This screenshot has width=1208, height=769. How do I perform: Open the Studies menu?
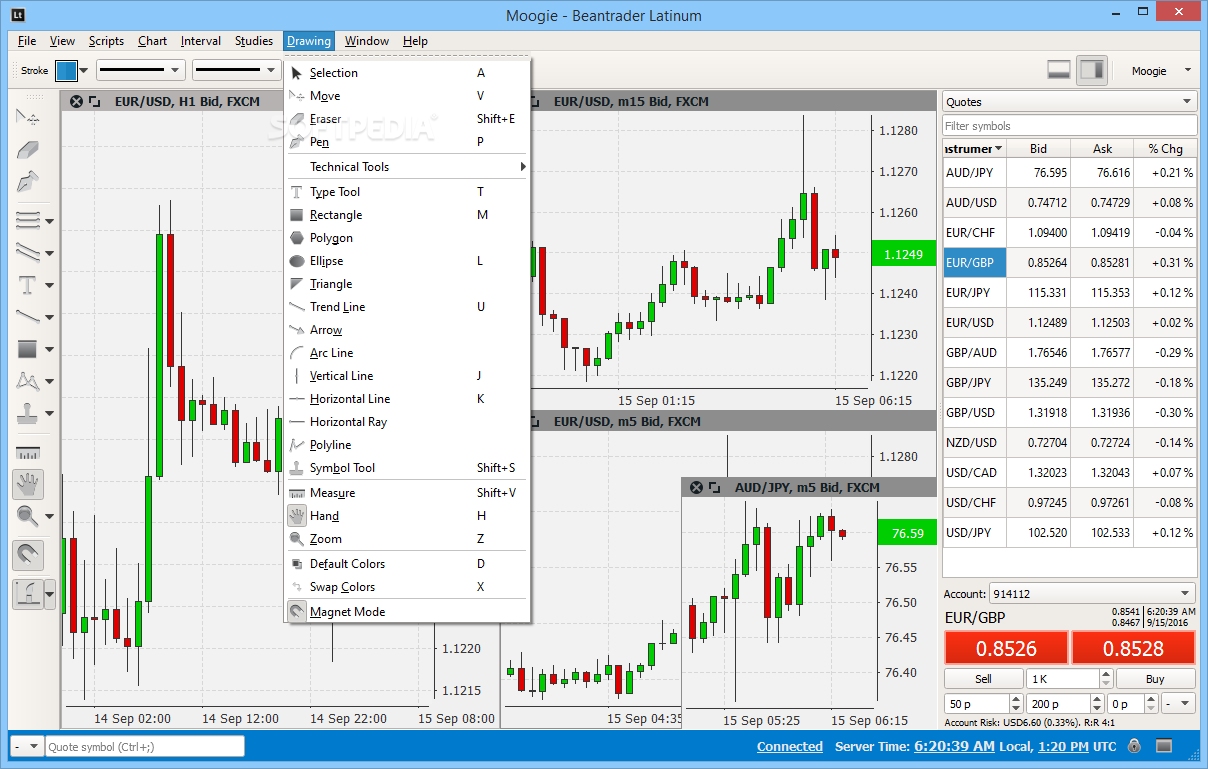coord(254,41)
